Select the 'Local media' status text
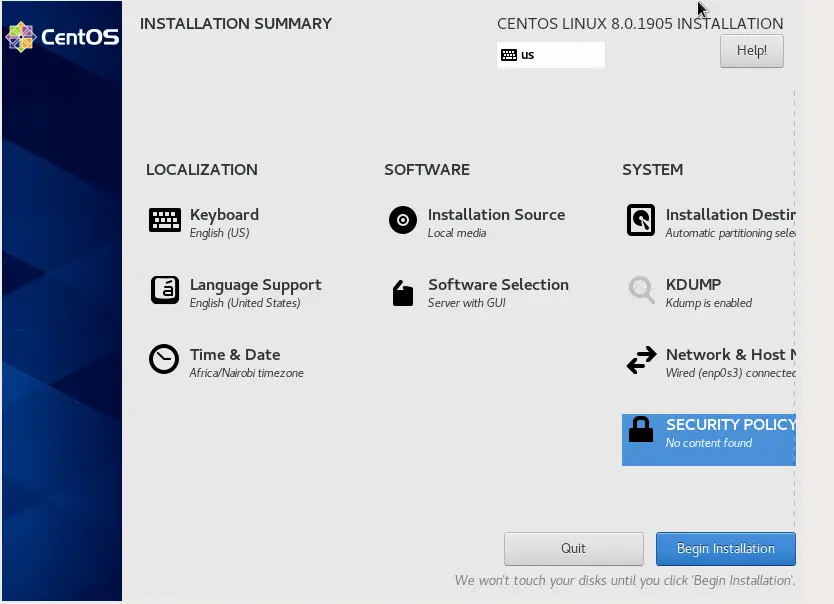Screen dimensions: 834x604 457,233
